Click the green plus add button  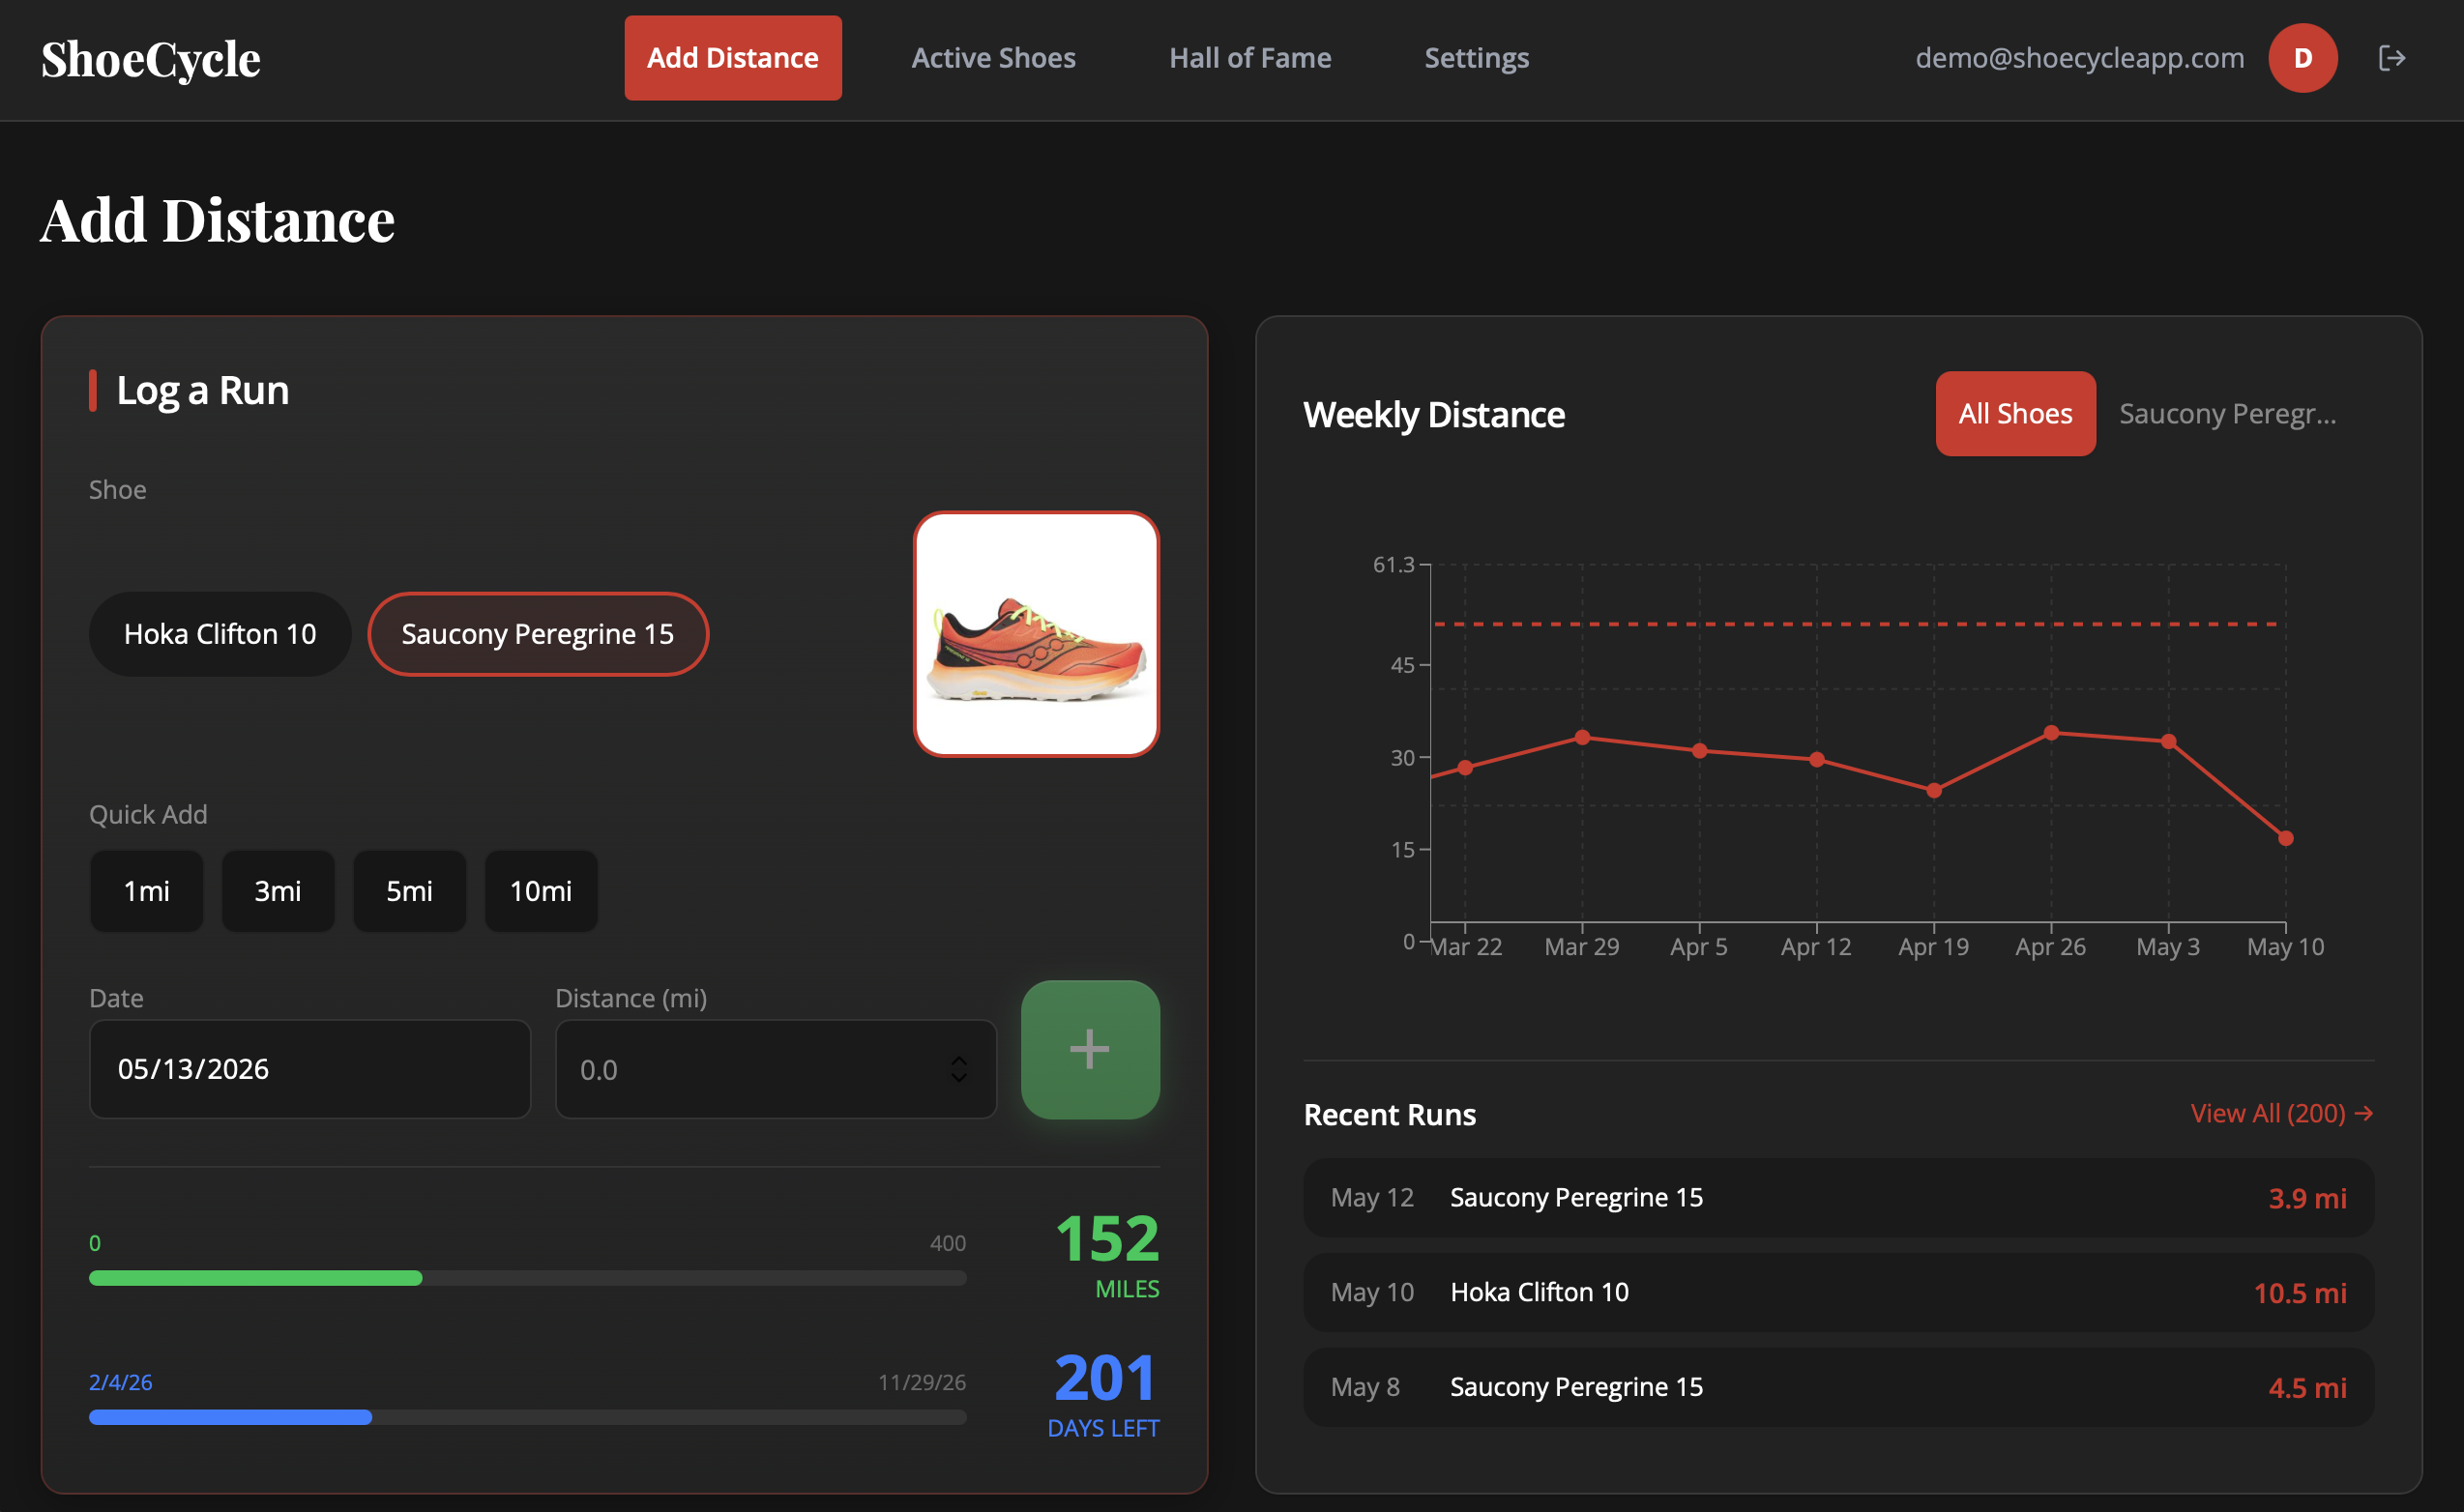(x=1090, y=1049)
